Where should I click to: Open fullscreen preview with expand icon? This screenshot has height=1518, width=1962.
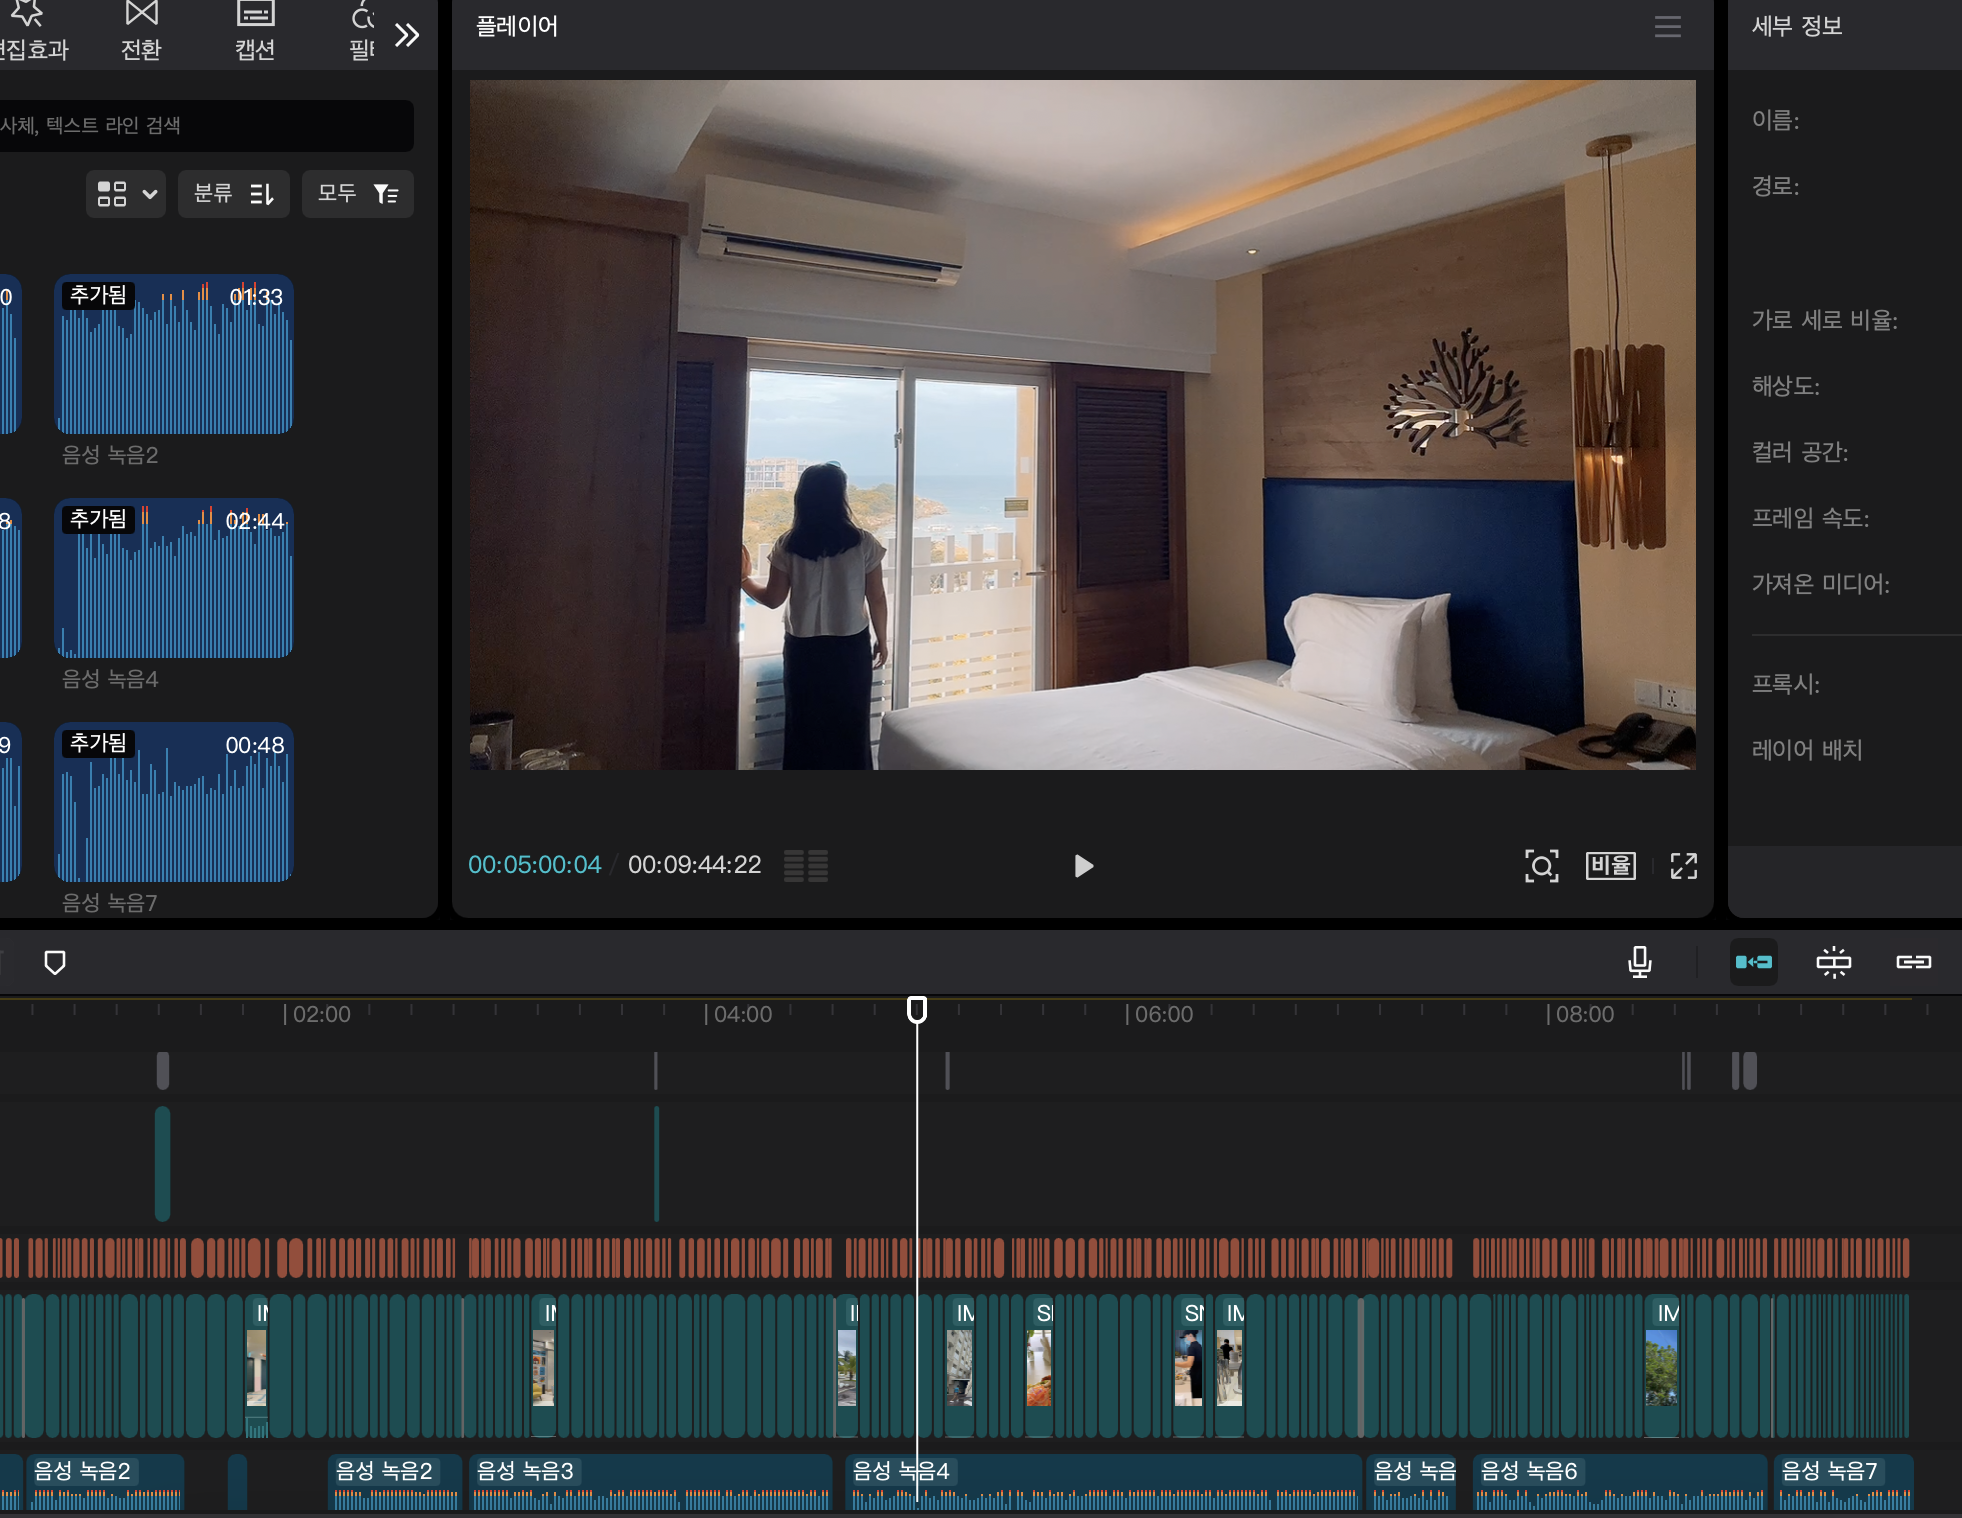coord(1684,866)
